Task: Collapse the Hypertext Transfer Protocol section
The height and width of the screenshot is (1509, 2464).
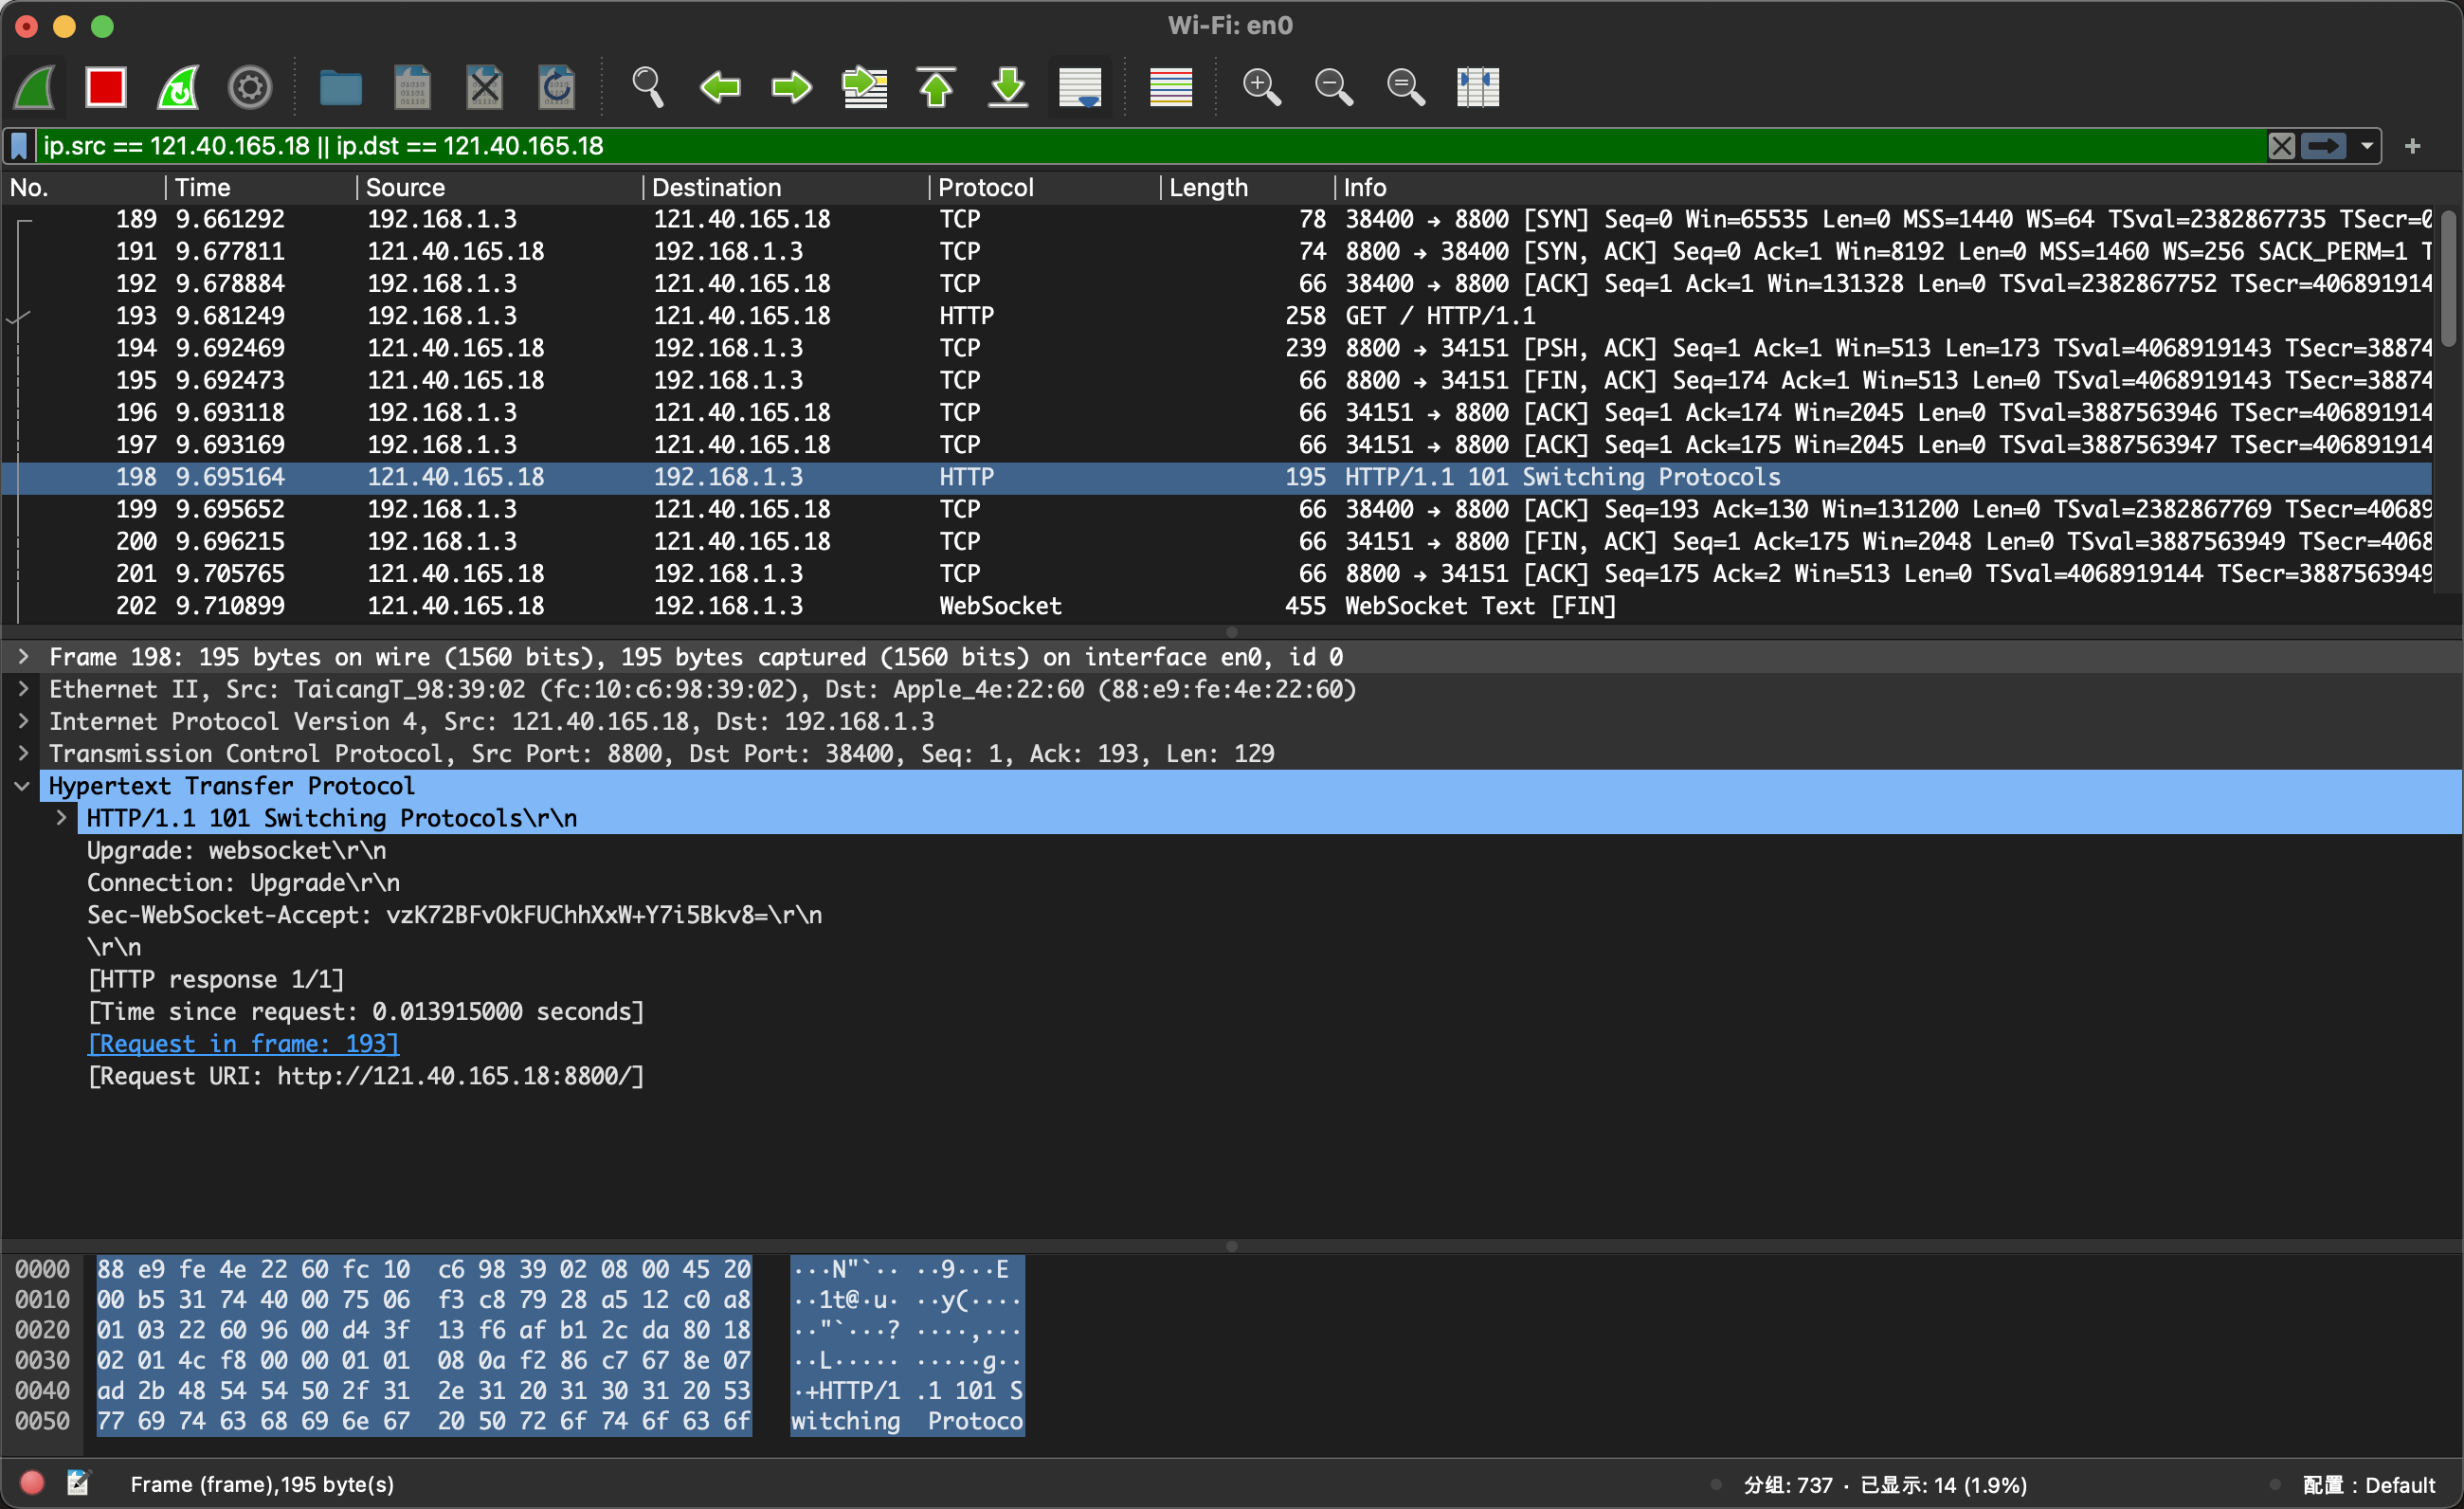Action: pyautogui.click(x=23, y=786)
